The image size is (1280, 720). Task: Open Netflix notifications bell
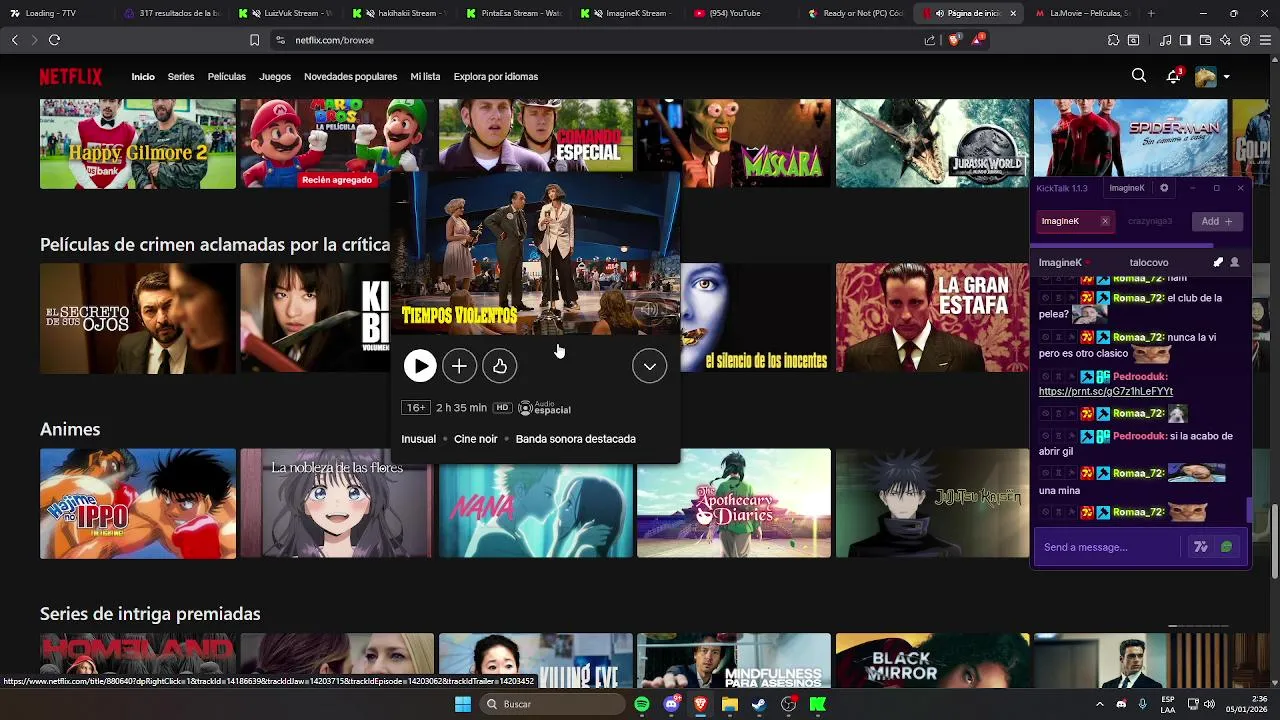click(1174, 76)
